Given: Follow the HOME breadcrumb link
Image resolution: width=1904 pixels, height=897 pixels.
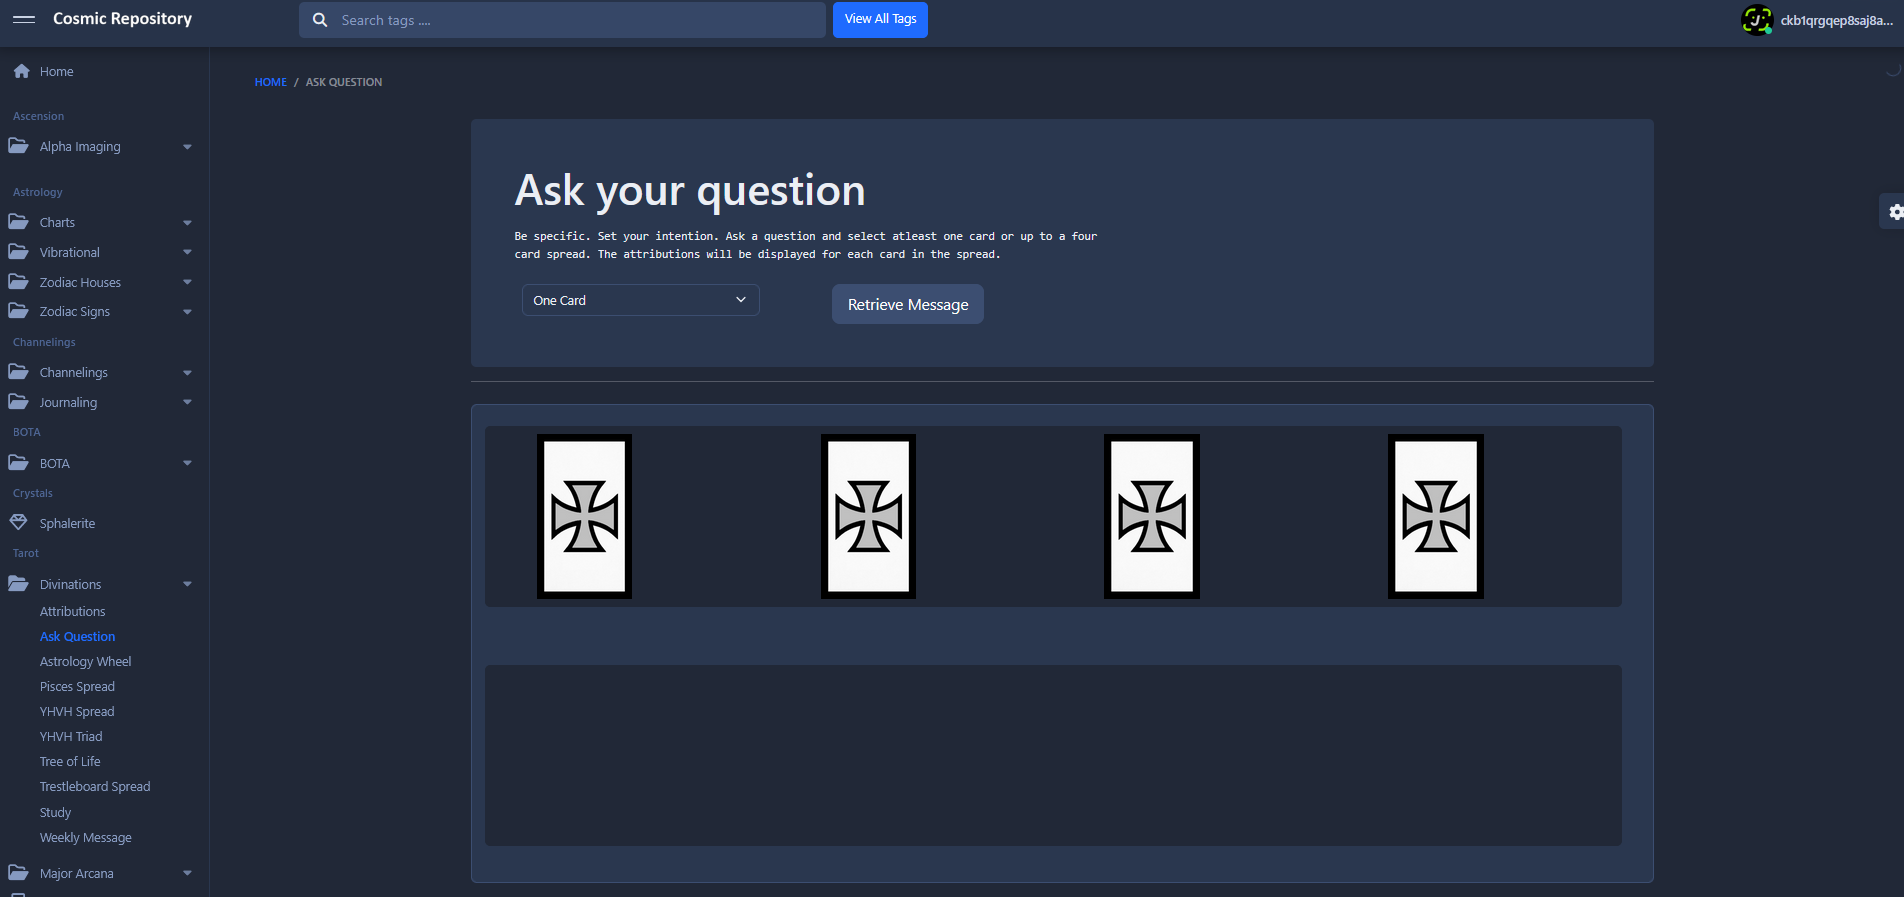Looking at the screenshot, I should click(270, 82).
